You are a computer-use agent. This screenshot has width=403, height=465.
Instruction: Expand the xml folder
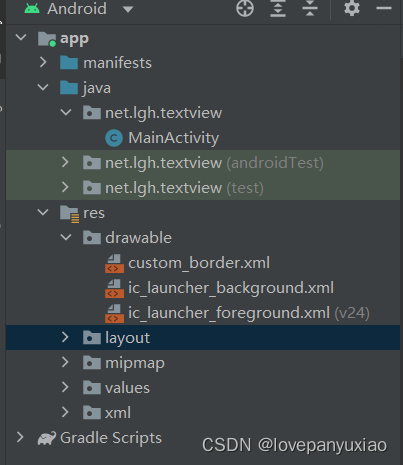coord(65,412)
